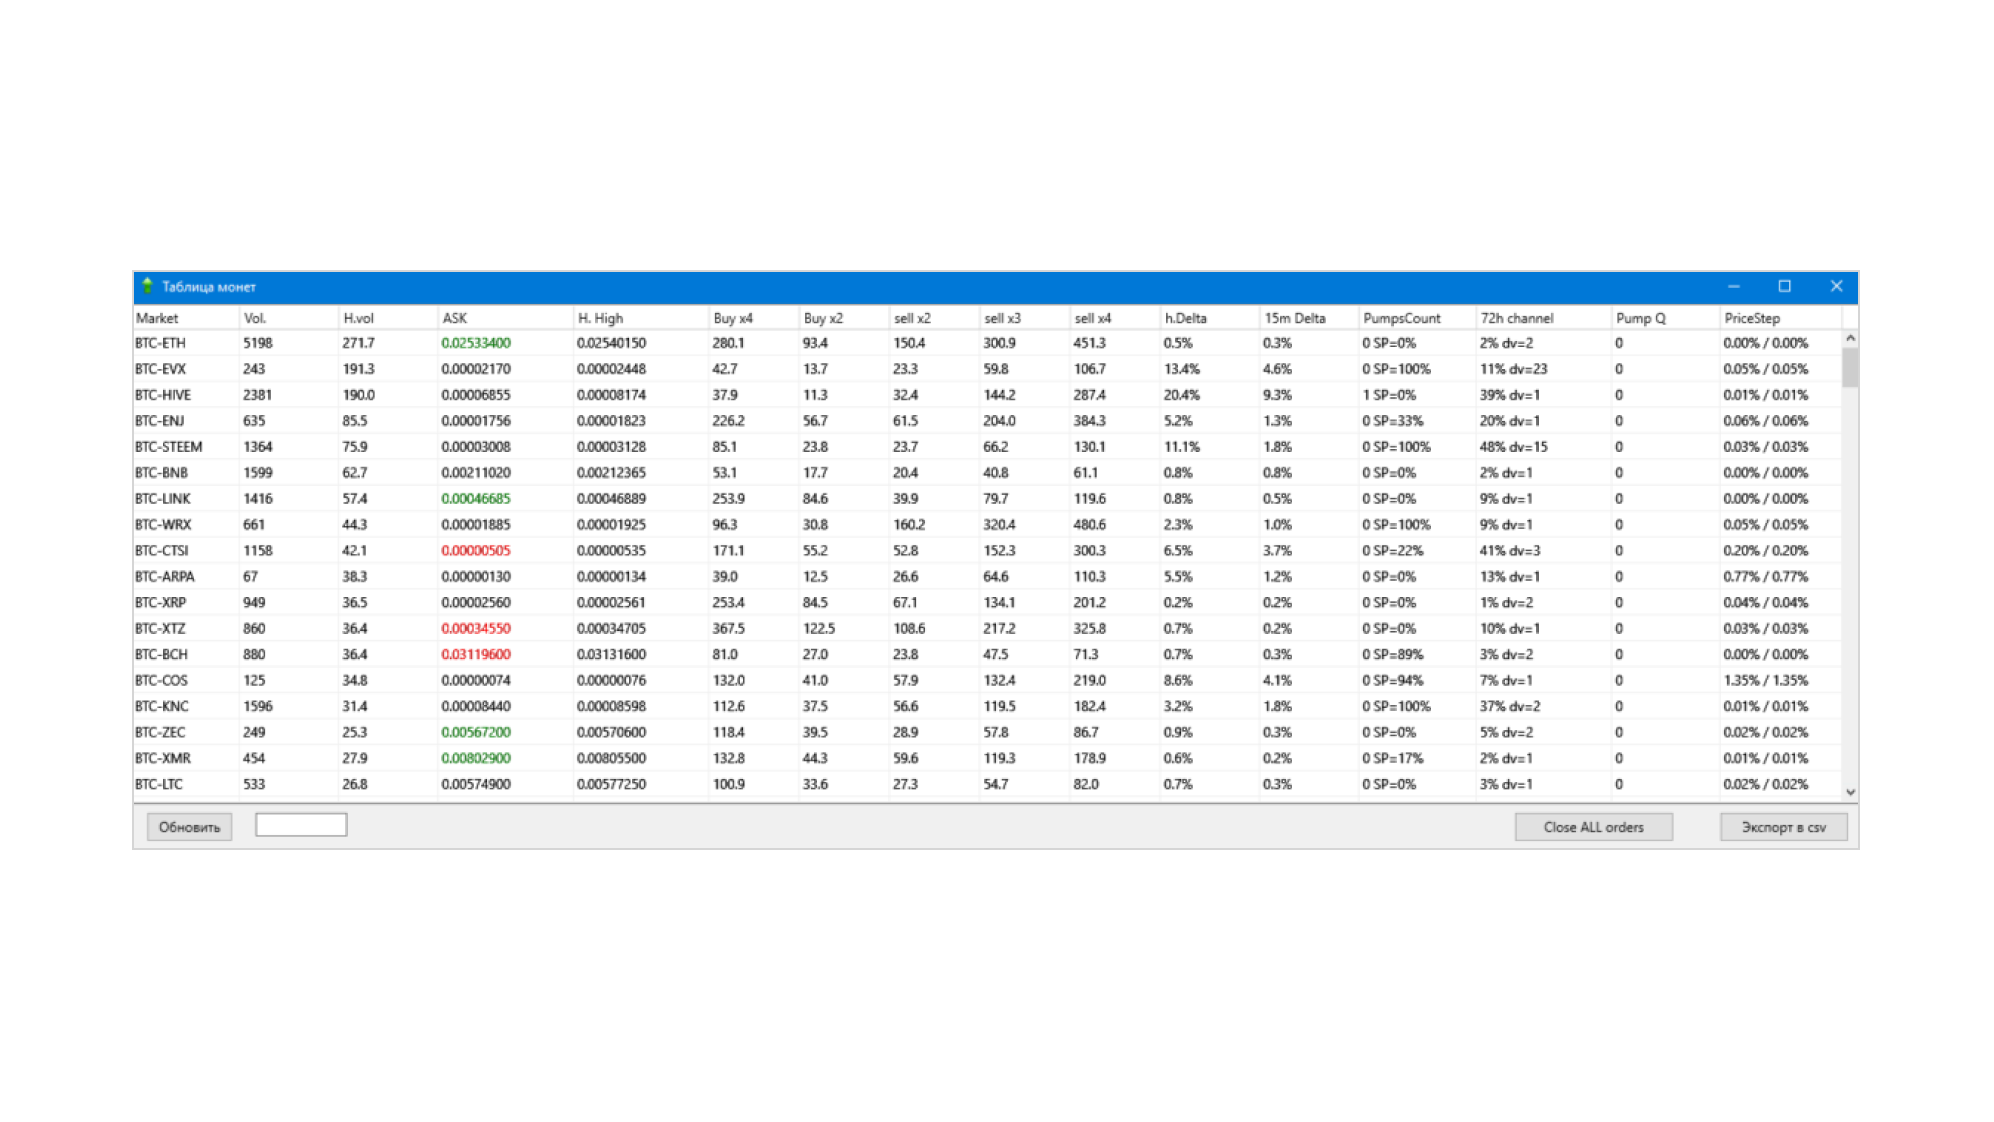The width and height of the screenshot is (1994, 1122).
Task: Select the BTC-ETH row
Action: [161, 343]
